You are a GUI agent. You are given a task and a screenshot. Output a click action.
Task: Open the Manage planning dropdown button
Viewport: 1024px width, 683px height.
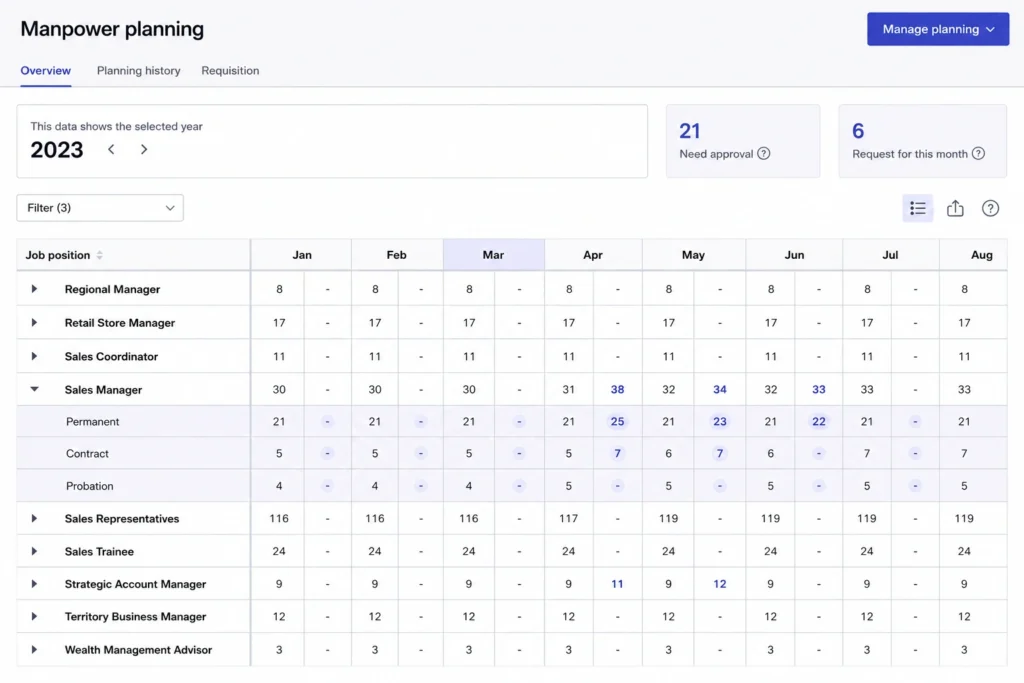(937, 29)
